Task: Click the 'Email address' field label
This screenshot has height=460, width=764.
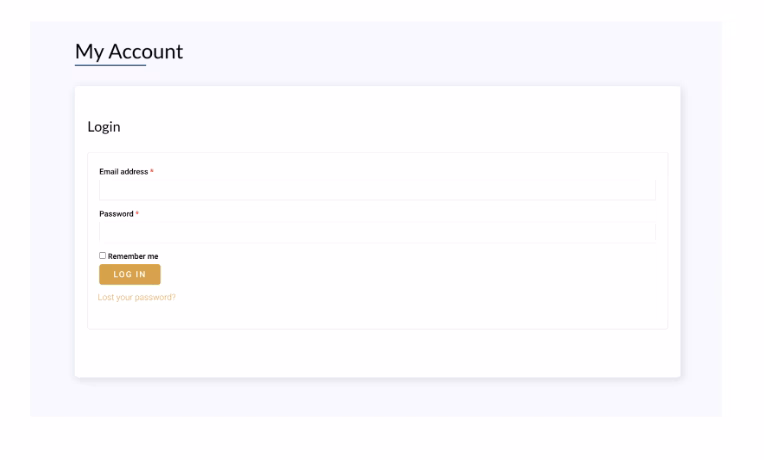Action: click(x=123, y=172)
